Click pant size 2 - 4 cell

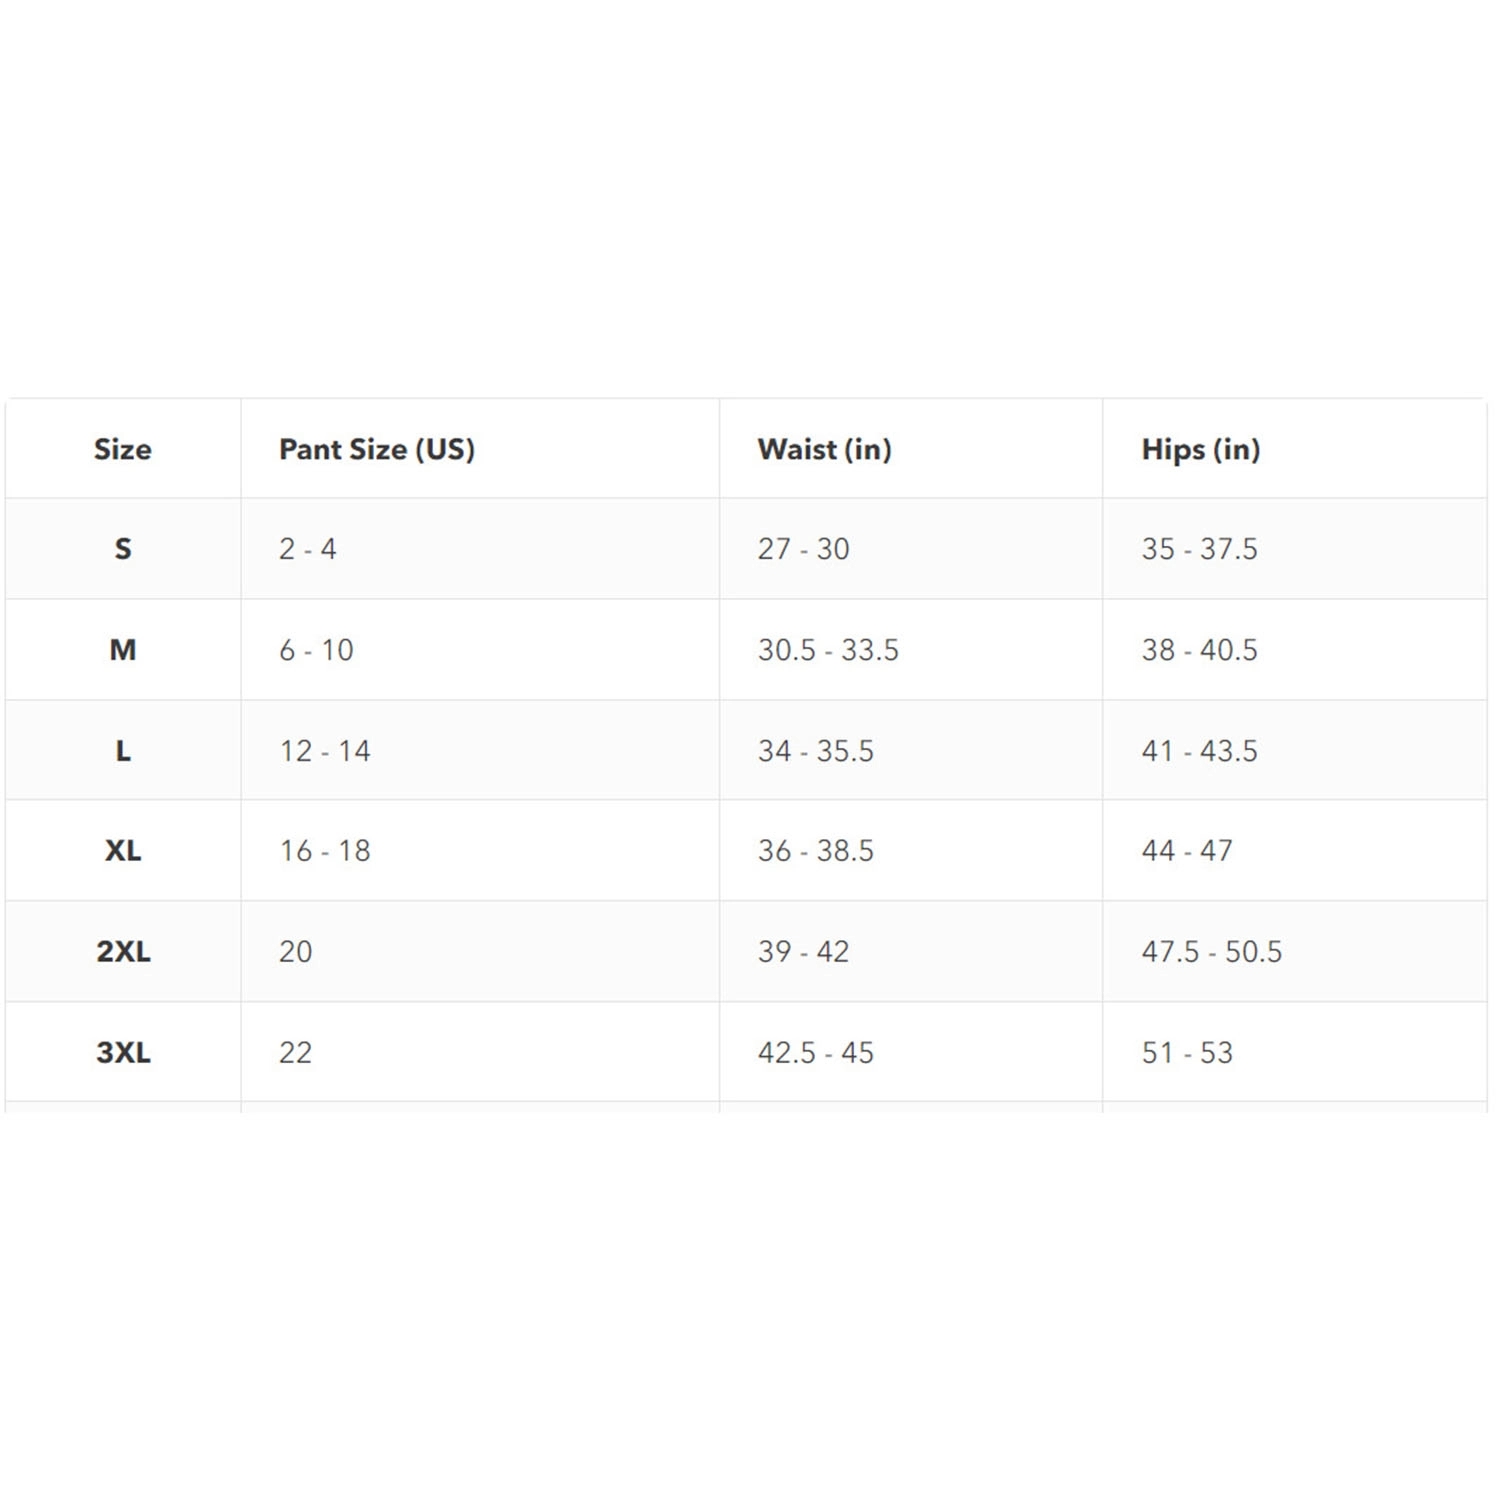307,549
